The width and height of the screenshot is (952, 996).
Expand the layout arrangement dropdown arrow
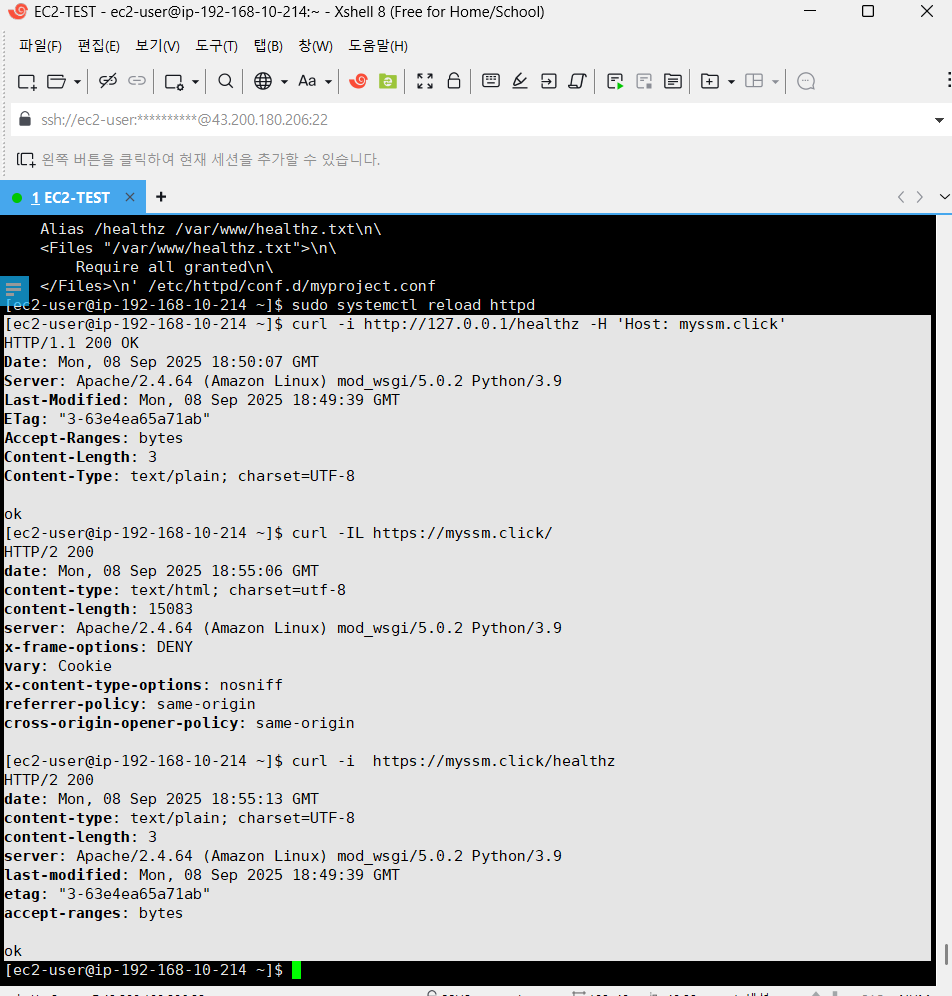[775, 82]
